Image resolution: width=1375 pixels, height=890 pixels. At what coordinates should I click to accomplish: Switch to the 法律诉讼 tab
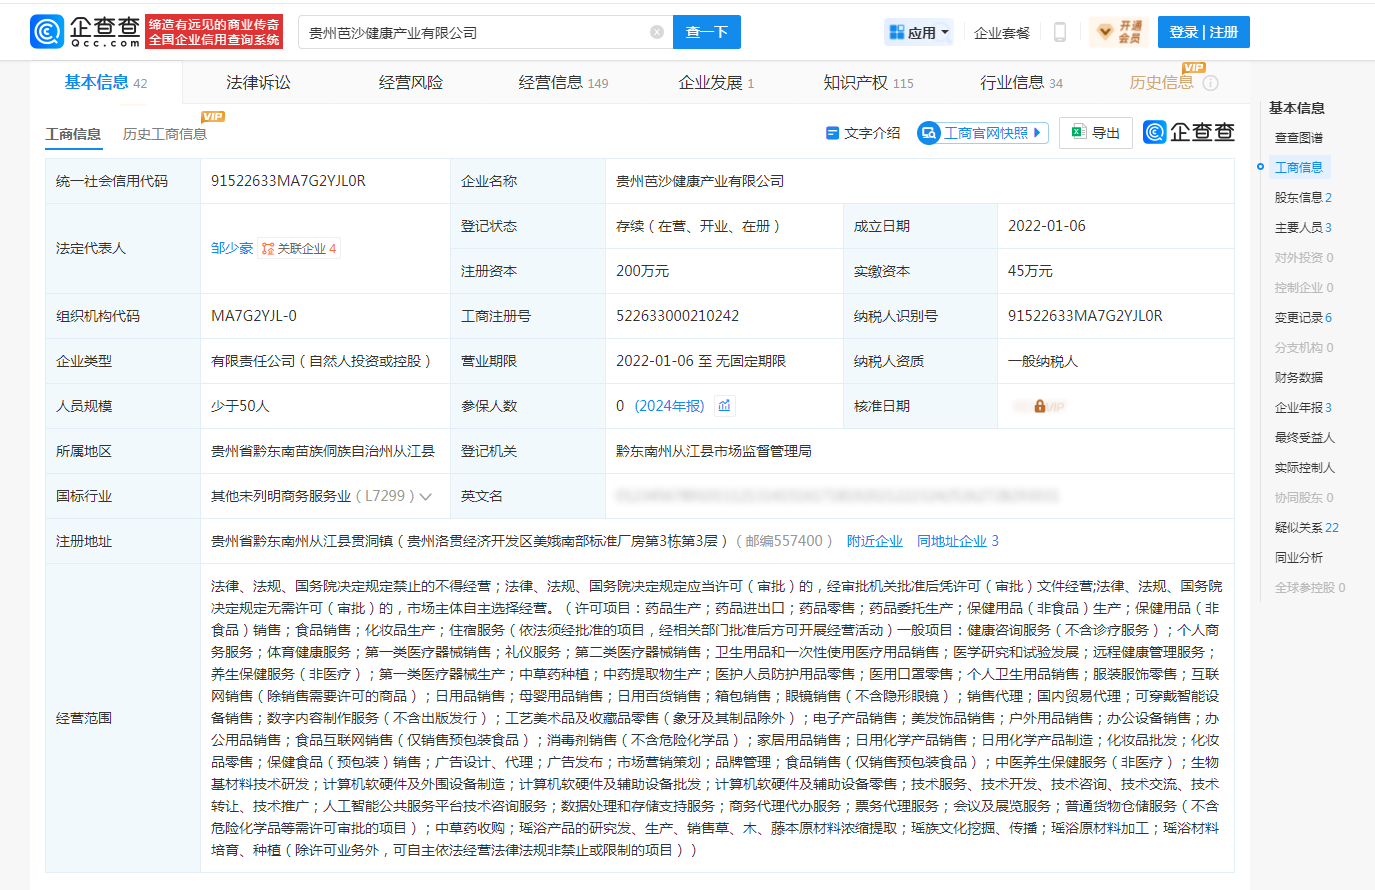tap(258, 83)
